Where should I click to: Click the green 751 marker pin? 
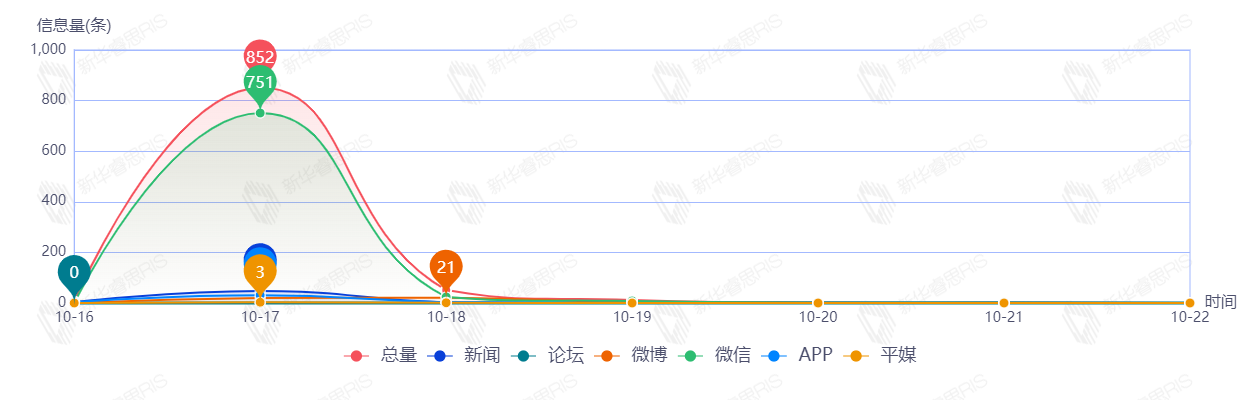click(x=260, y=82)
